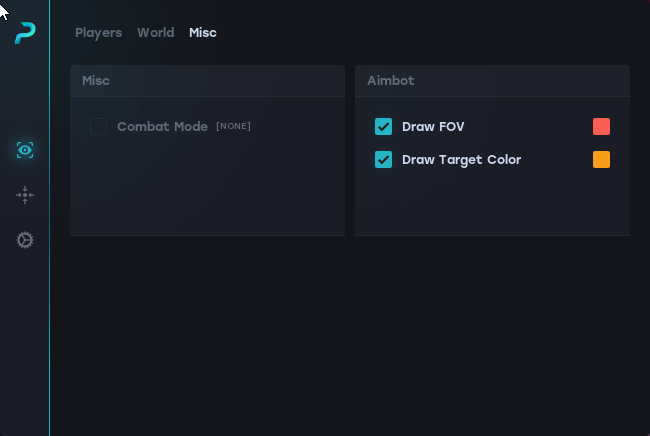
Task: Click the Draw FOV label text
Action: [433, 127]
